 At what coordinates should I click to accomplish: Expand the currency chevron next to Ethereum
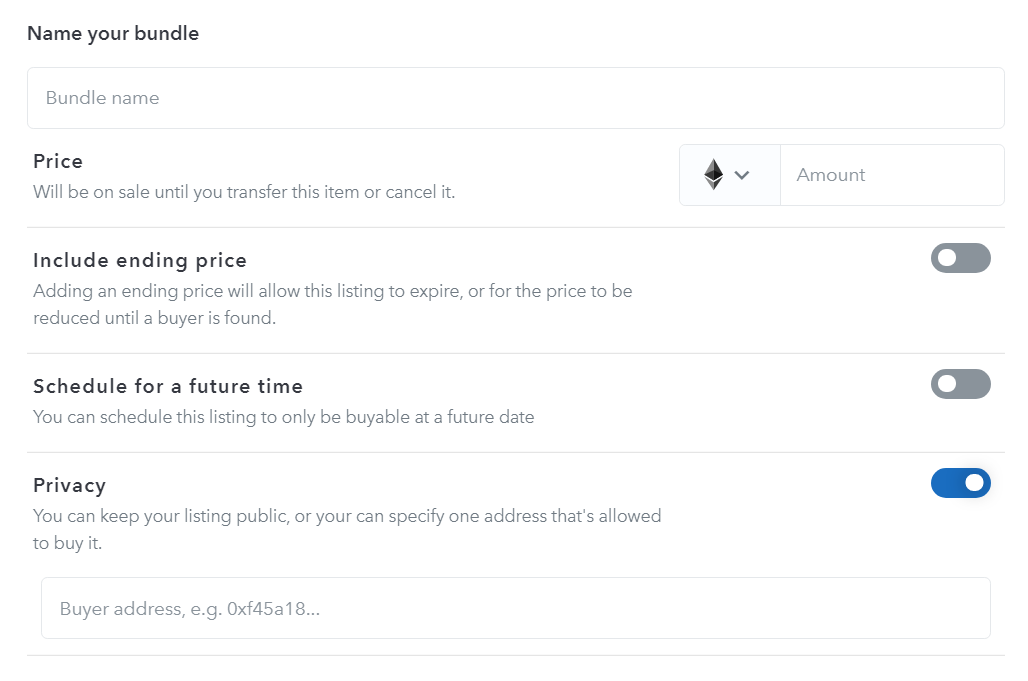[742, 175]
